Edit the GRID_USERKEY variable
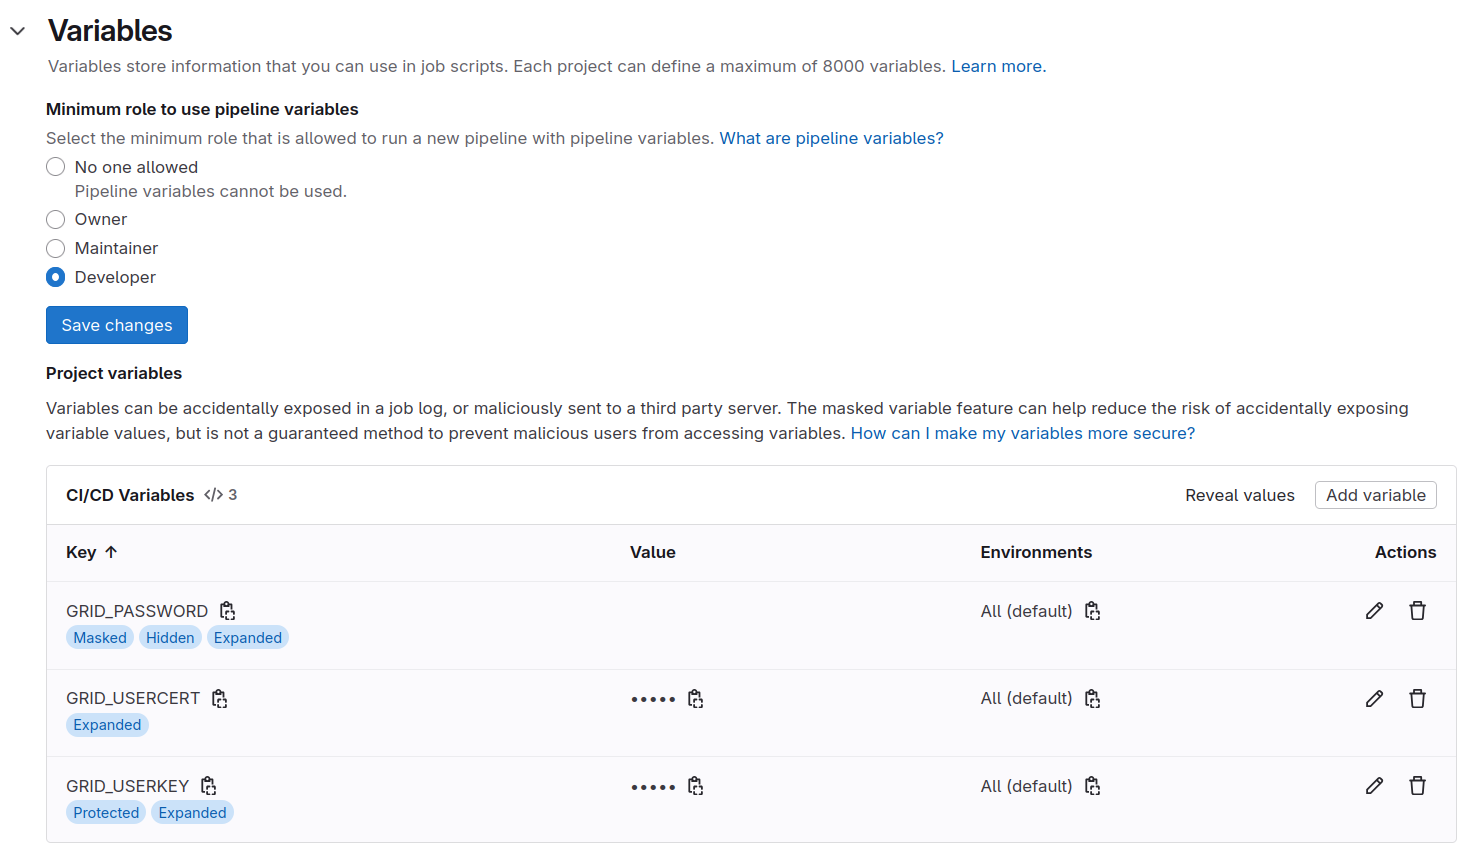The width and height of the screenshot is (1483, 860). tap(1374, 785)
